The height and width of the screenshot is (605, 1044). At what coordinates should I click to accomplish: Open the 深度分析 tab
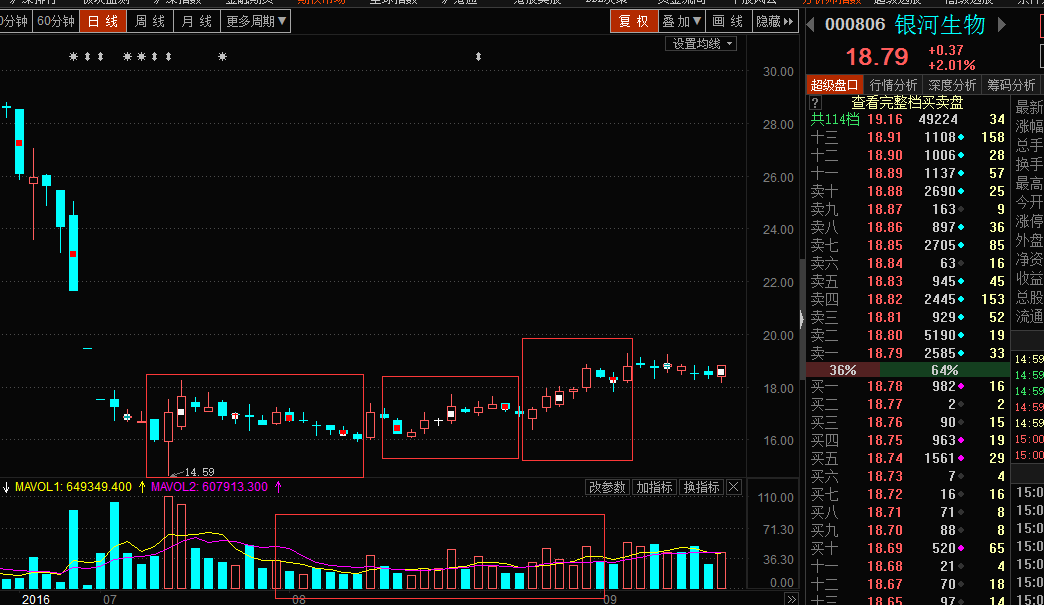952,85
